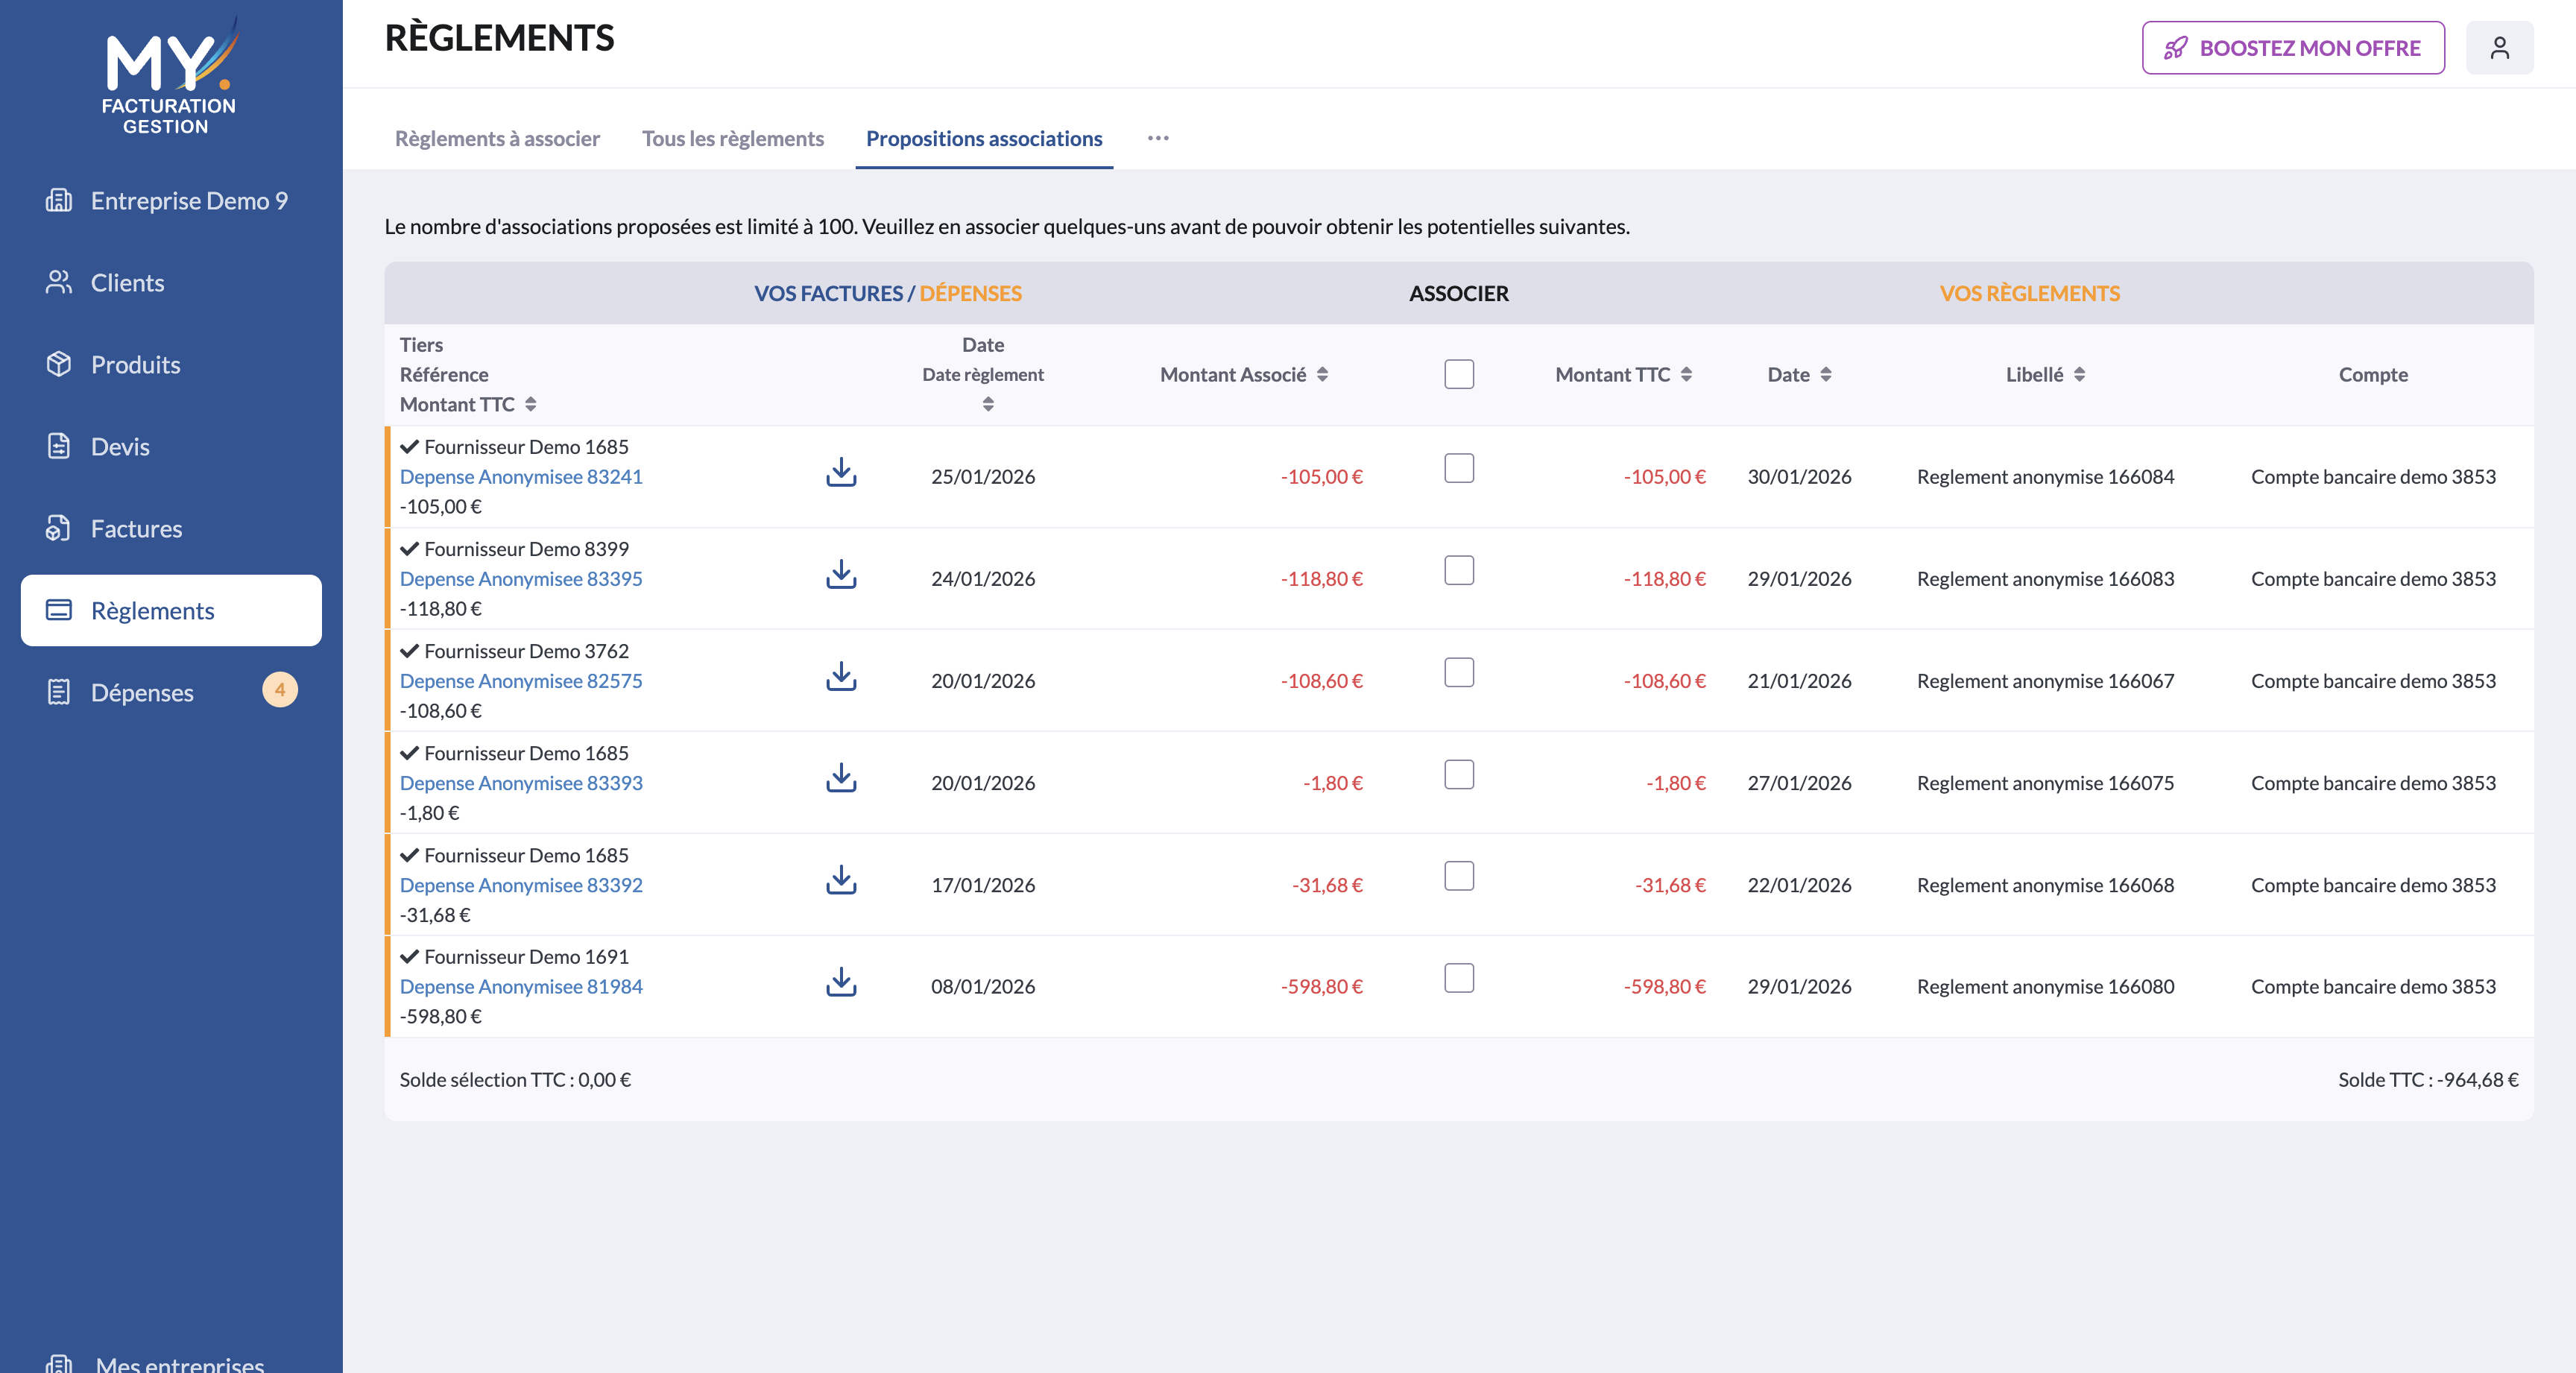Switch to Règlements à associer tab
This screenshot has width=2576, height=1373.
(x=497, y=138)
